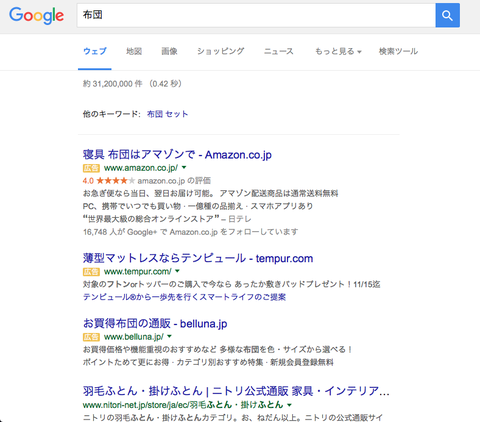Click the www.nitori-net.jp/store green URL
The width and height of the screenshot is (480, 422).
click(x=183, y=405)
